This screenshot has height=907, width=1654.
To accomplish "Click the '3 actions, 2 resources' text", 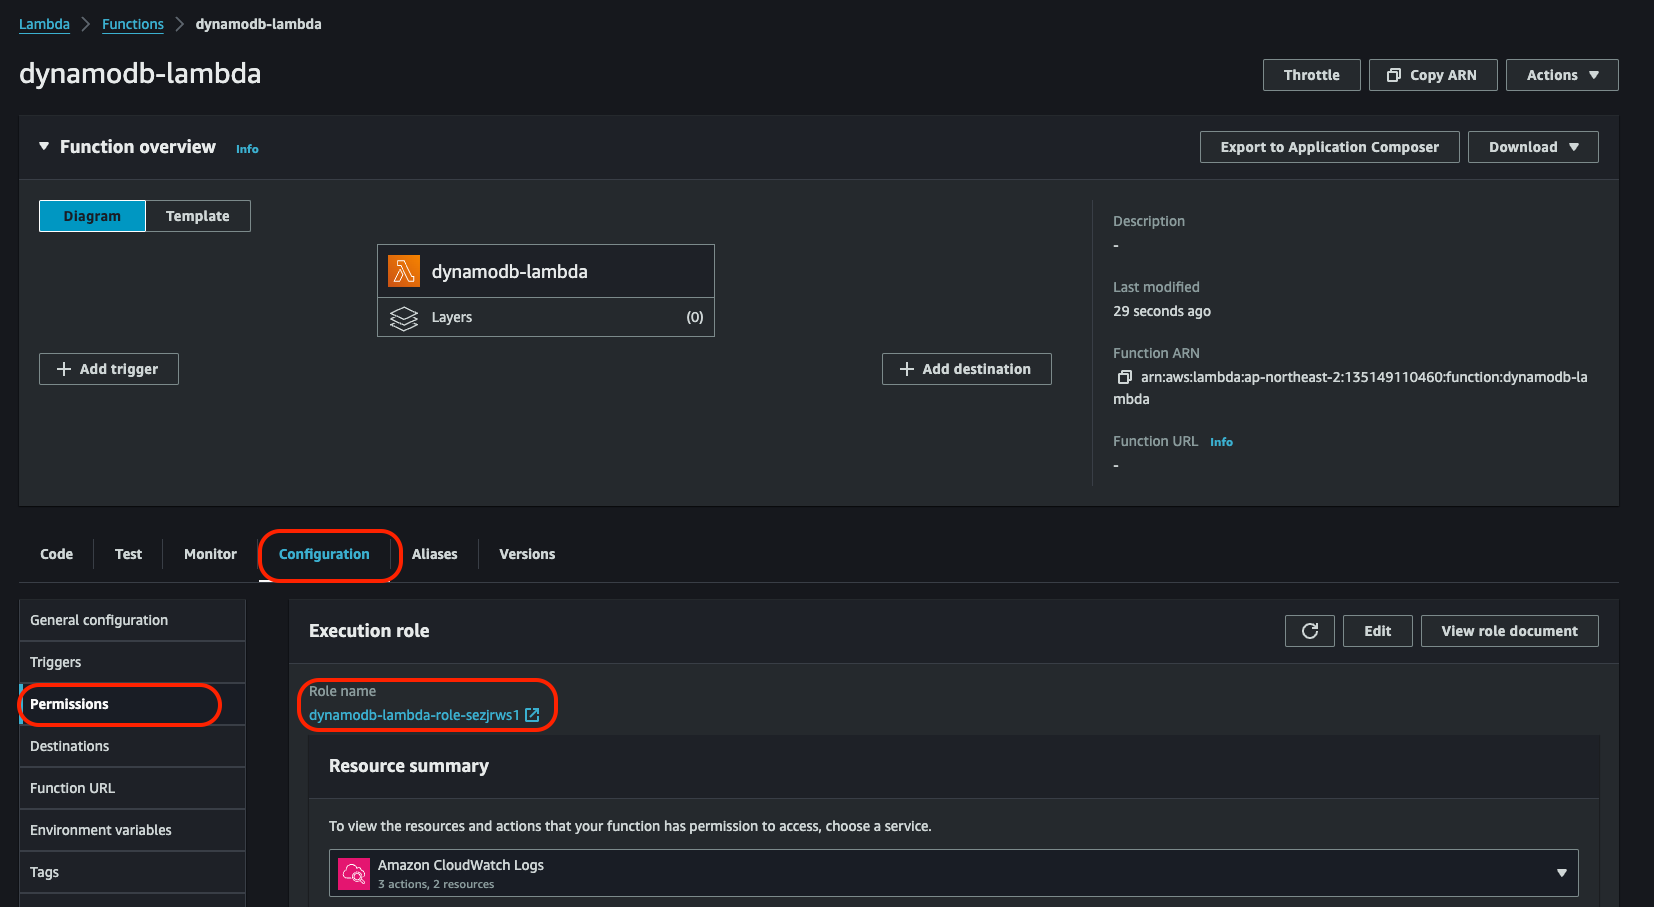I will click(x=436, y=884).
